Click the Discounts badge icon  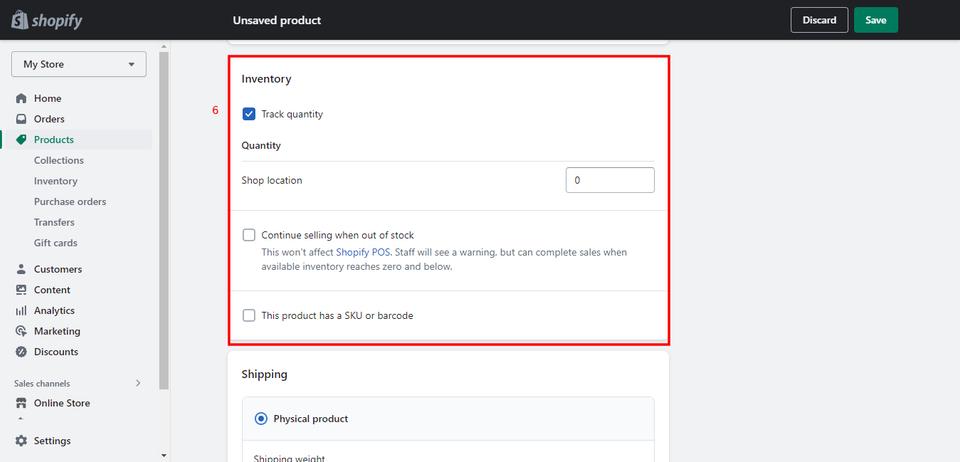pos(21,352)
